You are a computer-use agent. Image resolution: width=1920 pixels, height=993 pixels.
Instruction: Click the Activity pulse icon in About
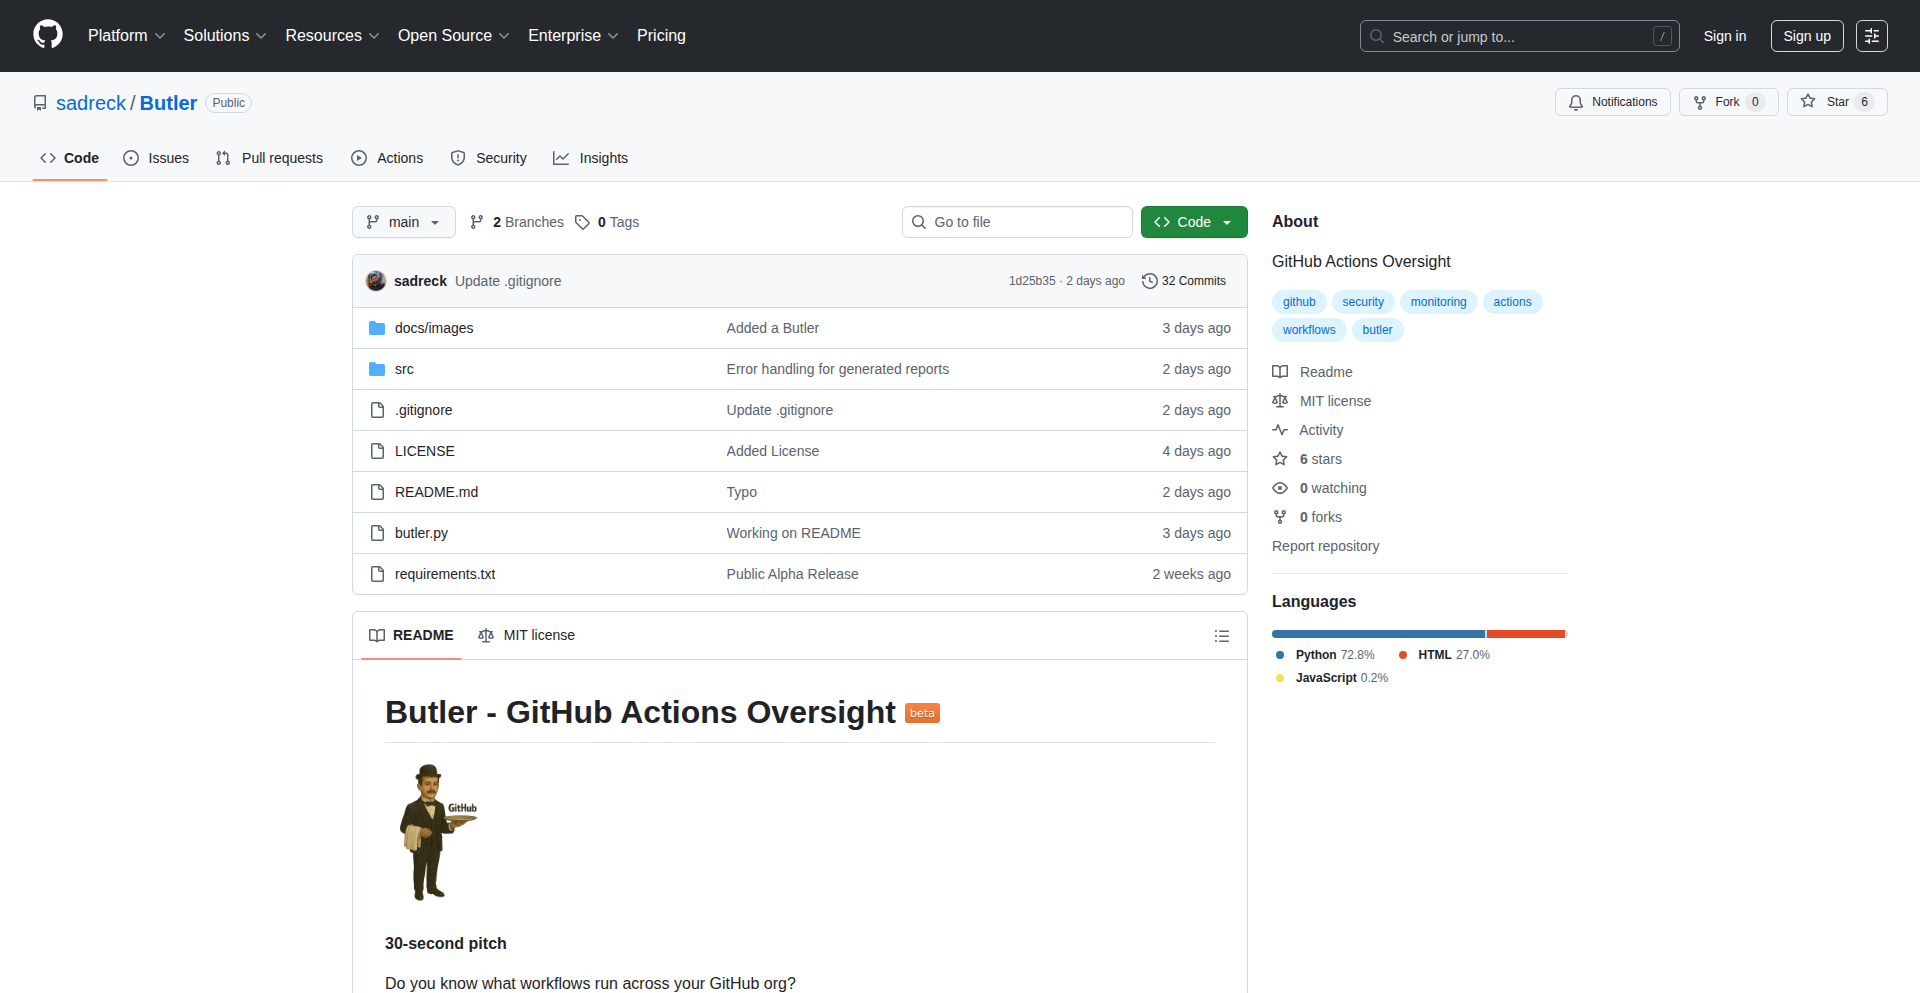coord(1280,430)
